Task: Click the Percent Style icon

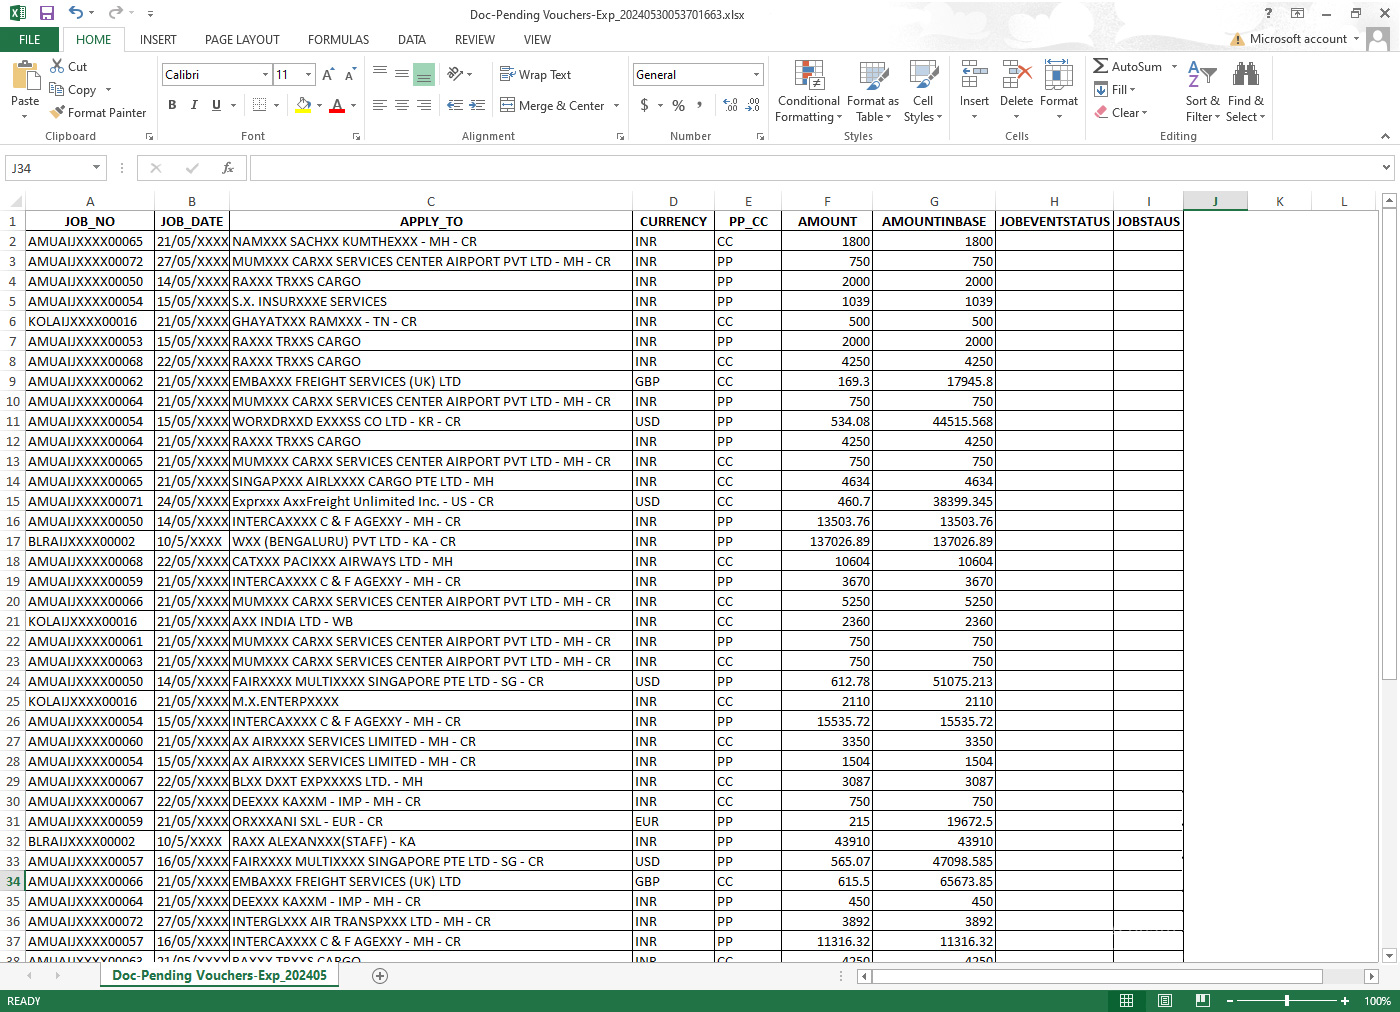Action: 678,105
